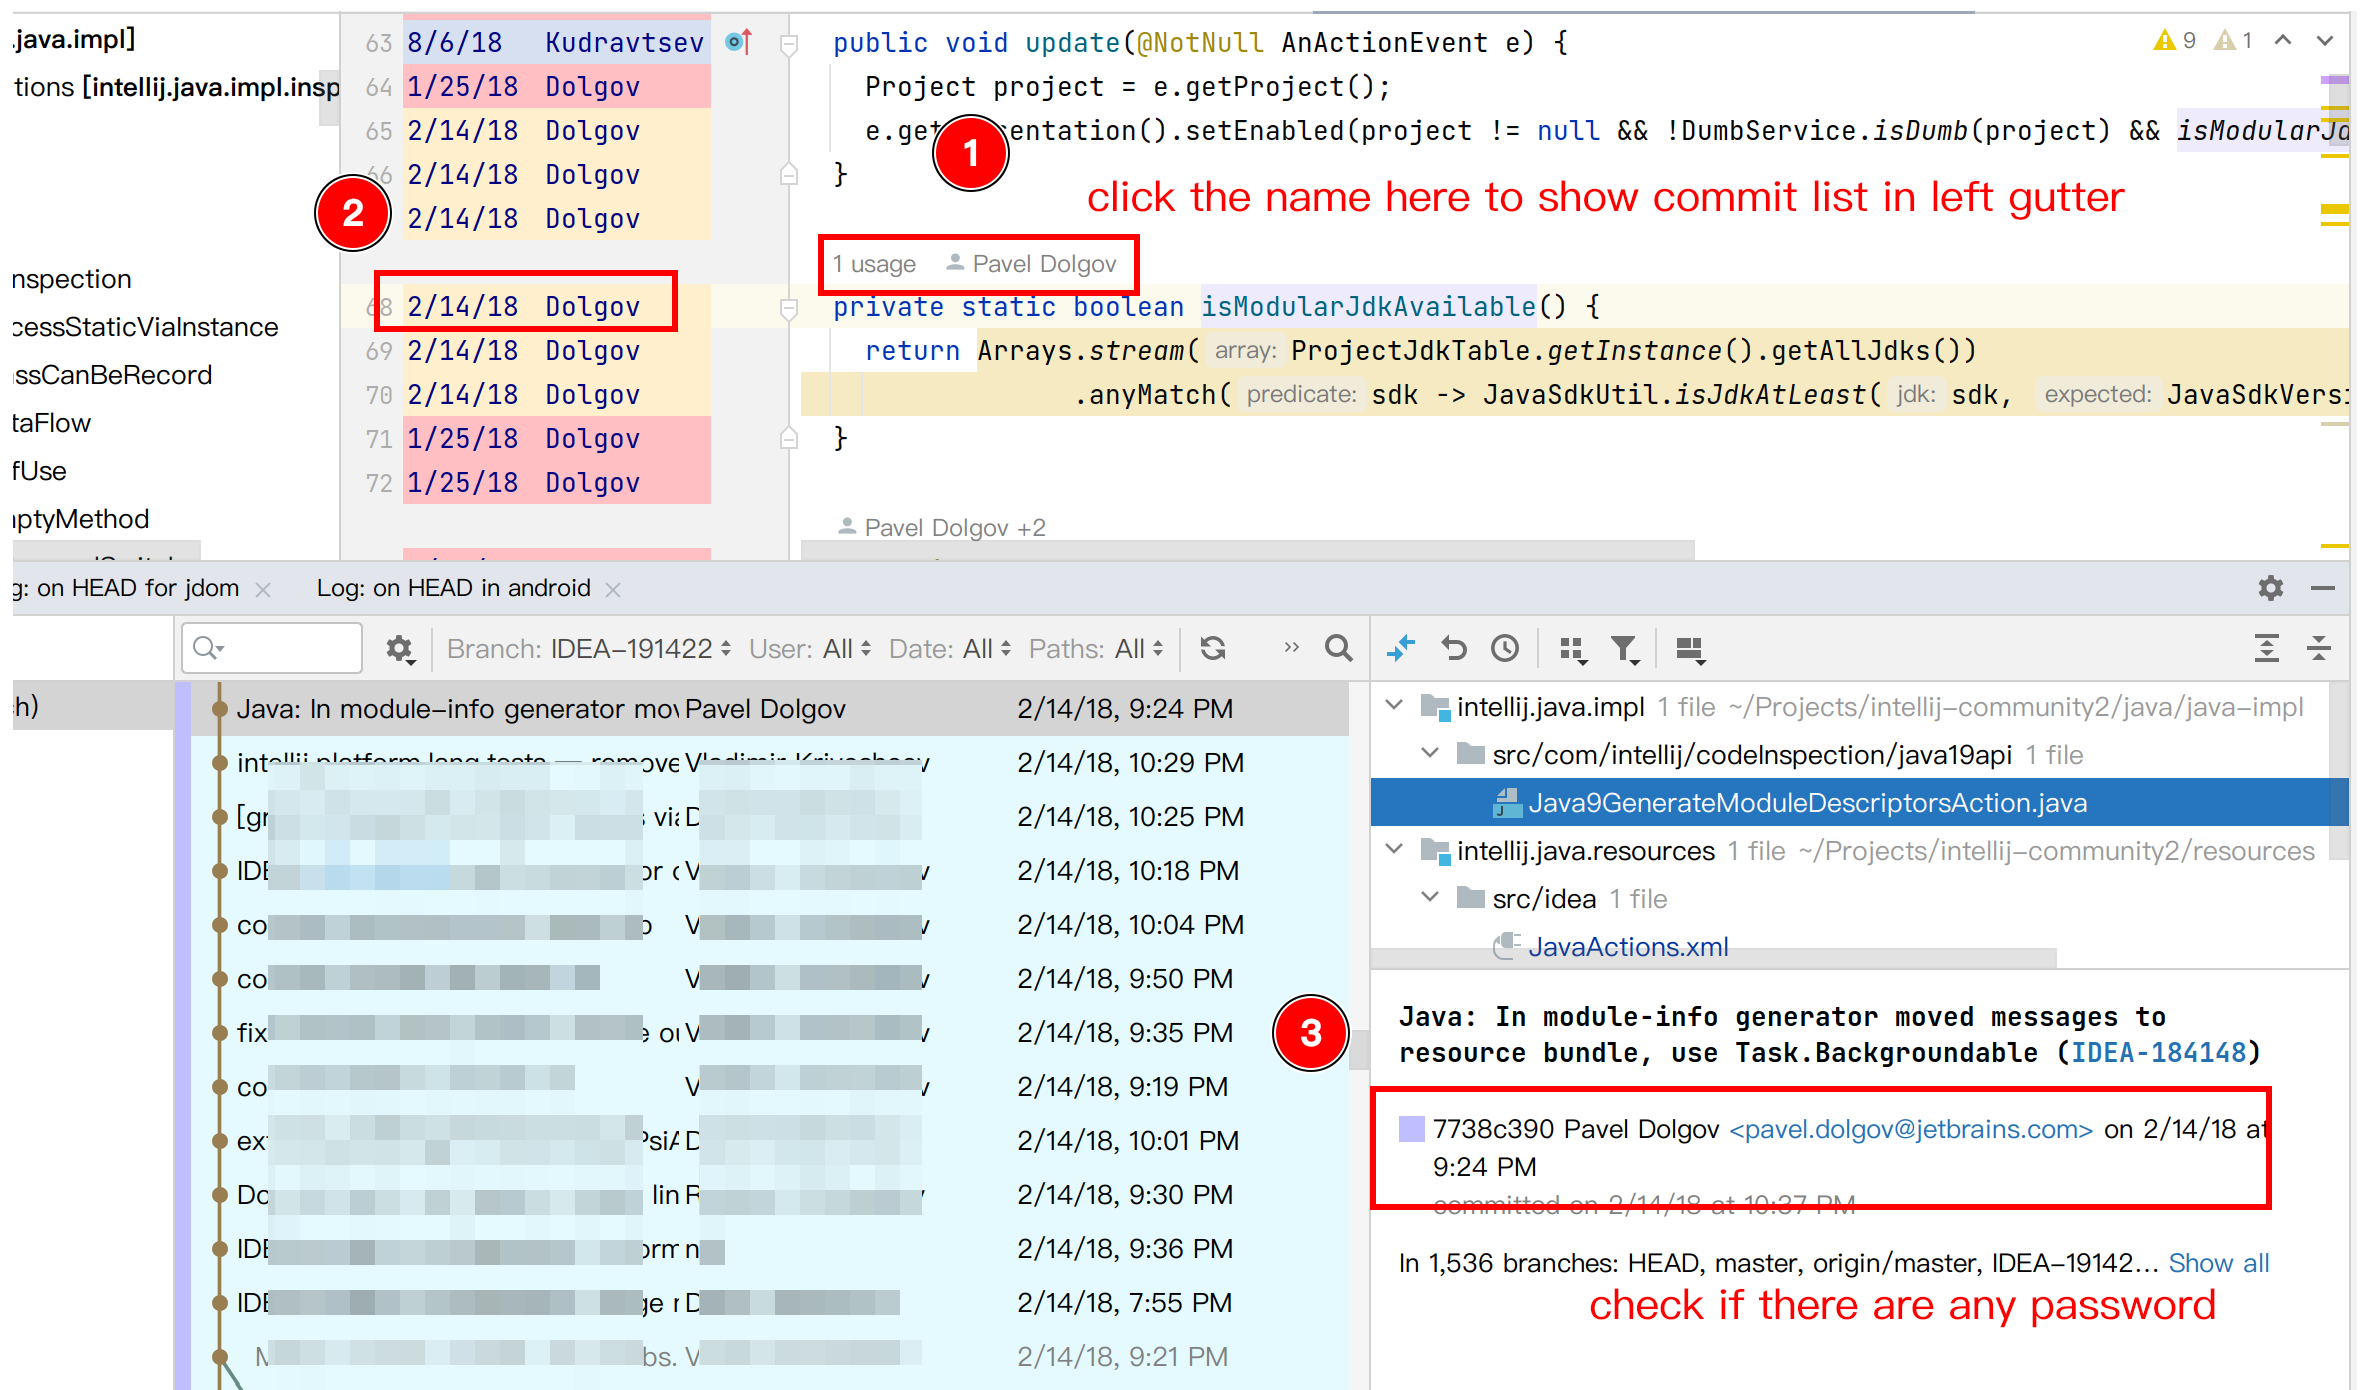Go to next highlighted error arrow
This screenshot has height=1390, width=2367.
coord(2325,40)
